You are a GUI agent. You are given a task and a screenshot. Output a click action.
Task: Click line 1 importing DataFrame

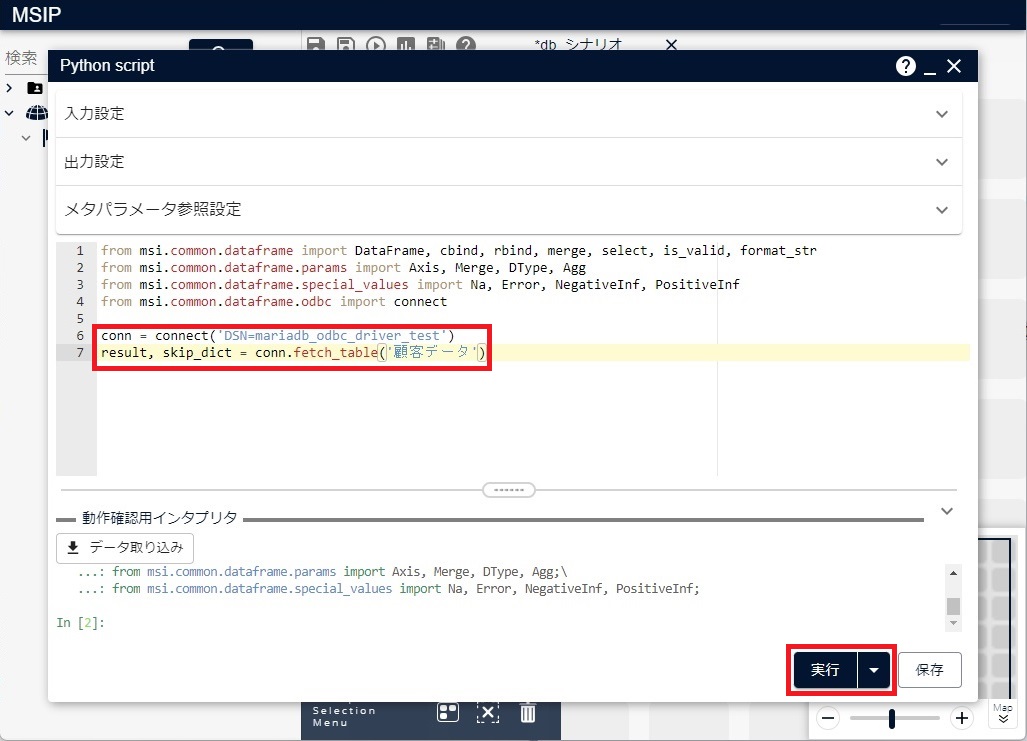point(458,250)
